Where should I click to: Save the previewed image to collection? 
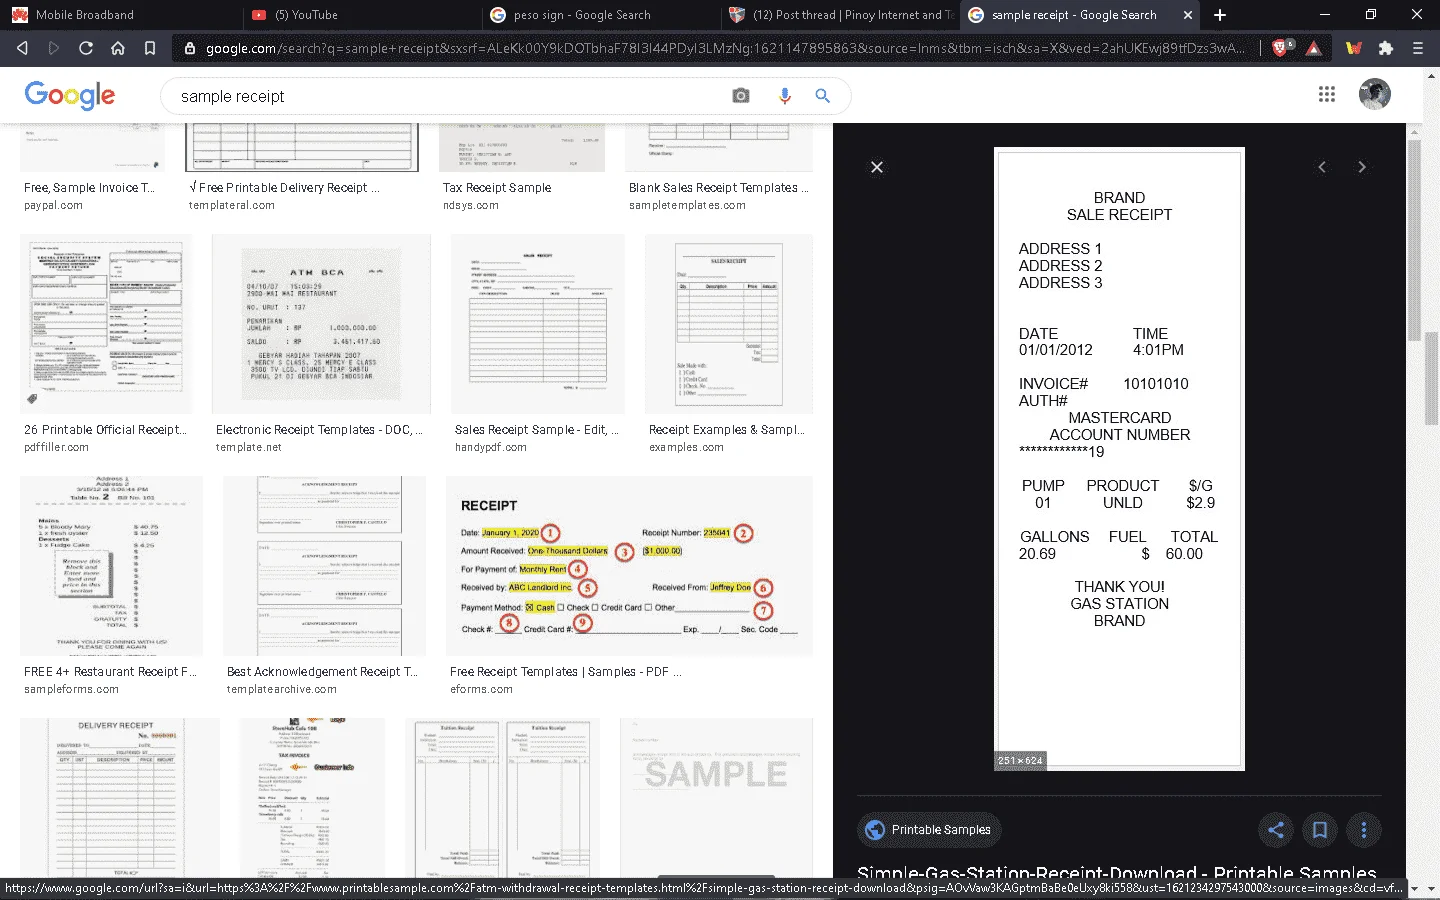[1320, 829]
